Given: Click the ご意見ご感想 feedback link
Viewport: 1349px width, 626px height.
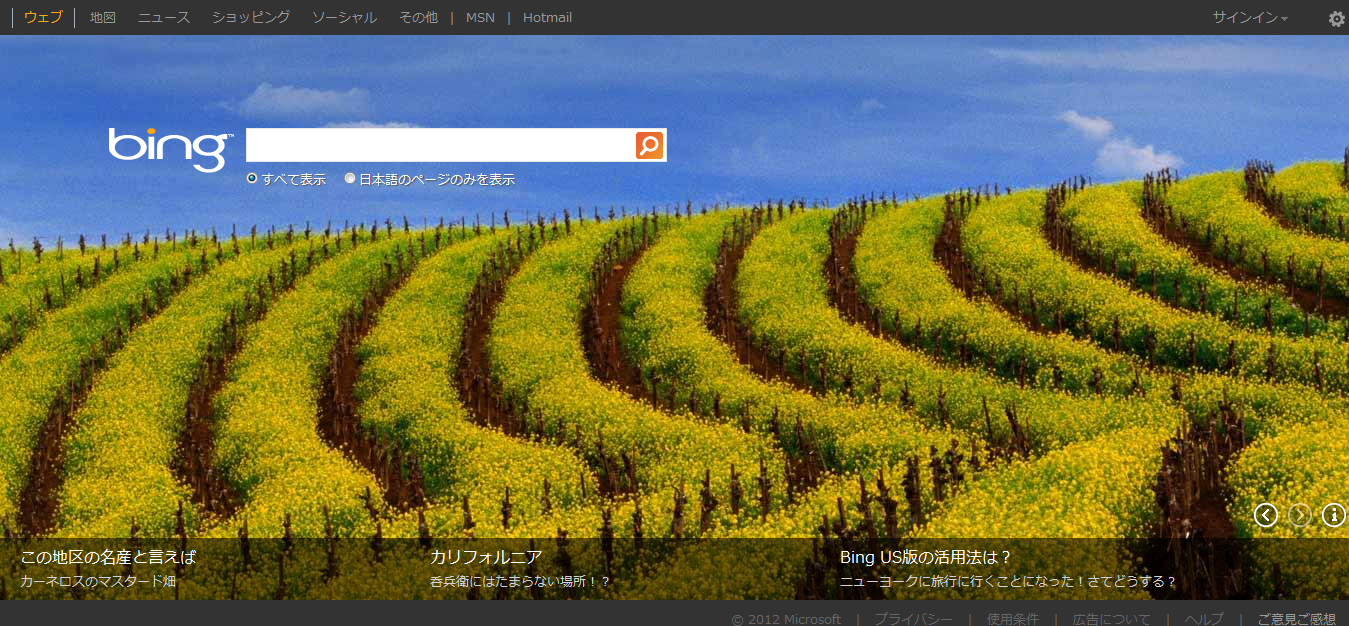Looking at the screenshot, I should click(1296, 619).
